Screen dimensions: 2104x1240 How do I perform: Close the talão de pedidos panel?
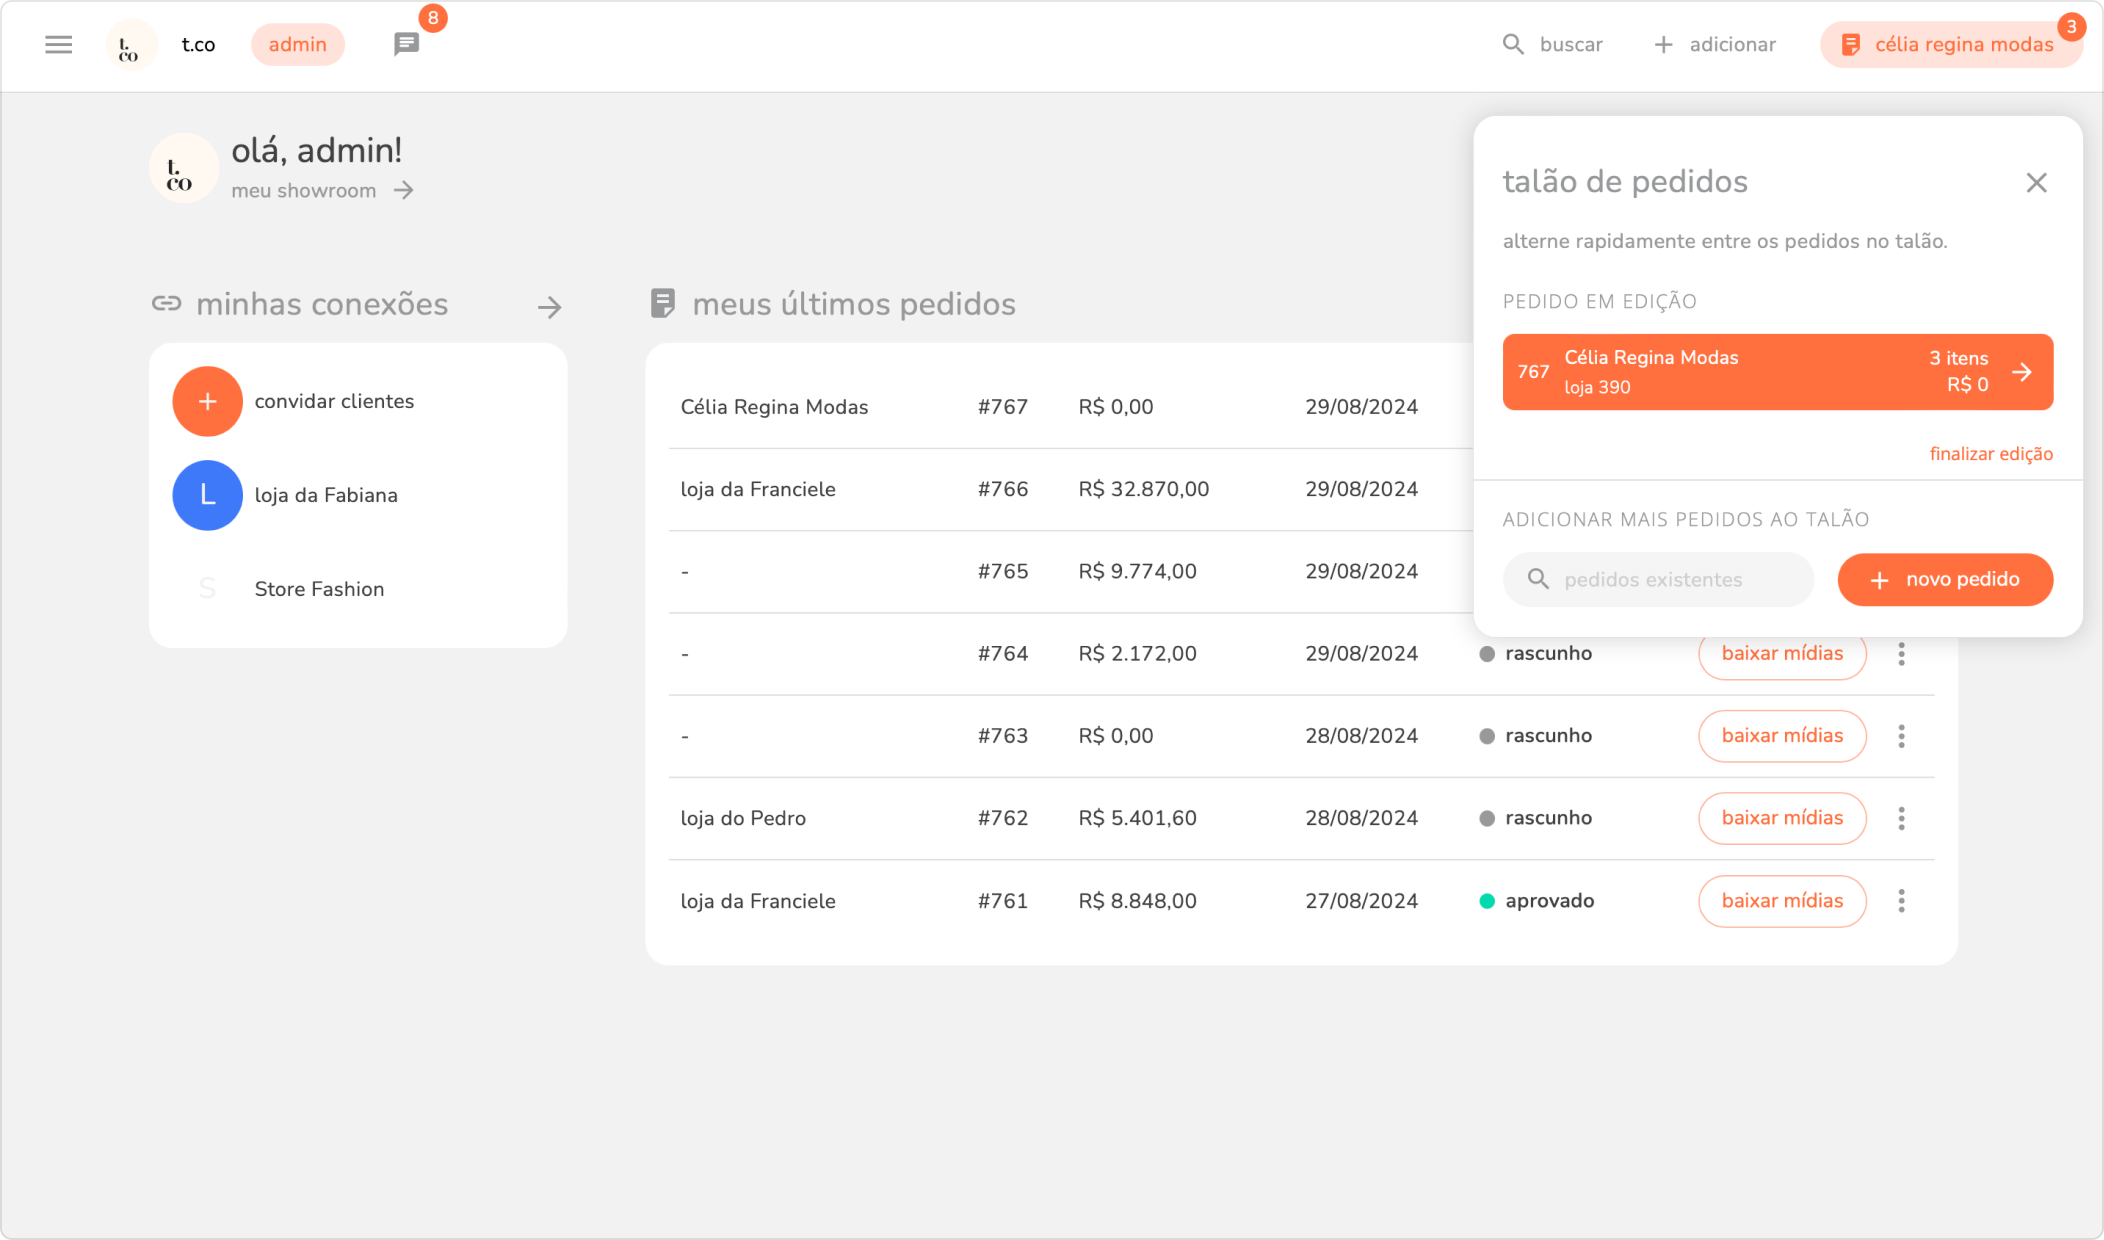[x=2036, y=183]
